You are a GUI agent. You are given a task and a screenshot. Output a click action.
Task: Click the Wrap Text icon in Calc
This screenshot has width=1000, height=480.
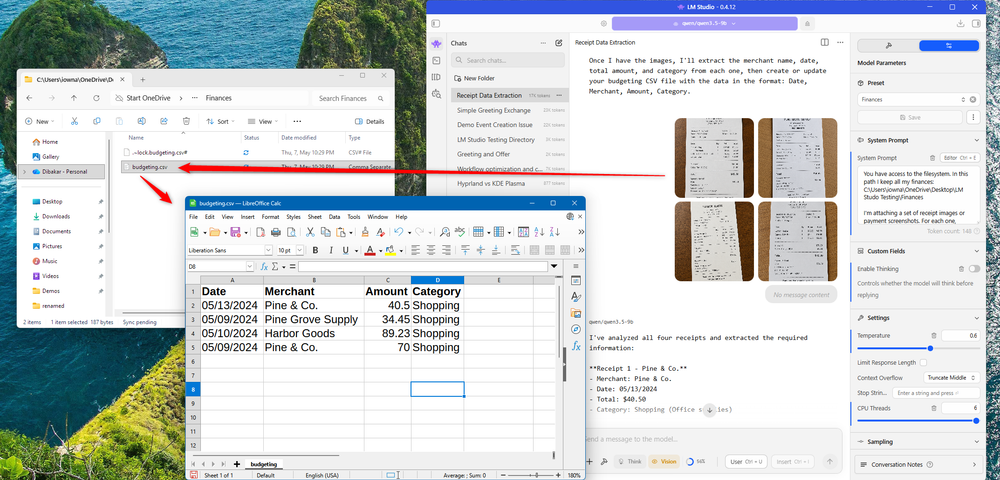tap(515, 251)
